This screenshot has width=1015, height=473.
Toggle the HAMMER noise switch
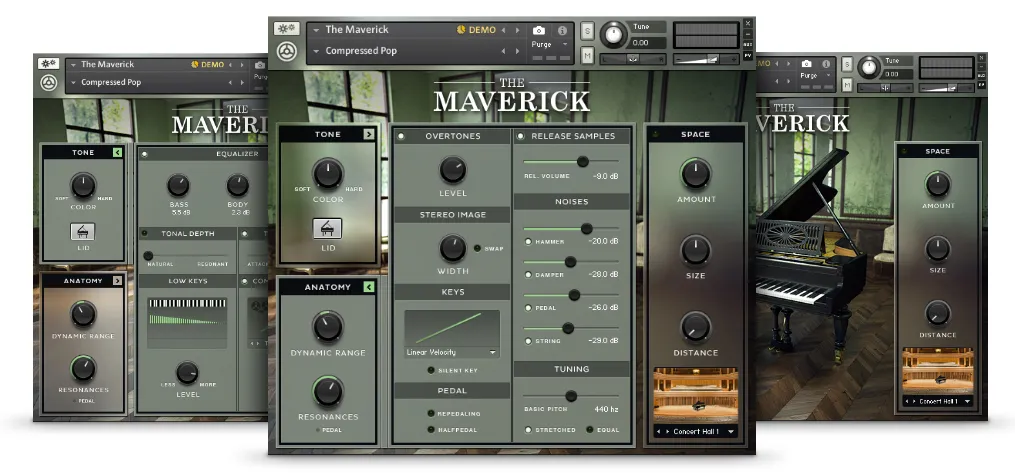528,241
